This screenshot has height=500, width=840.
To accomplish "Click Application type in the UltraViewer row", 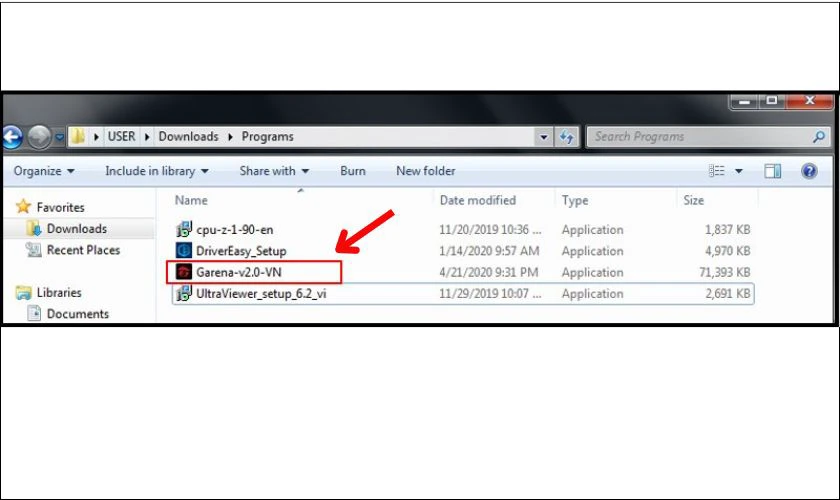I will click(592, 294).
